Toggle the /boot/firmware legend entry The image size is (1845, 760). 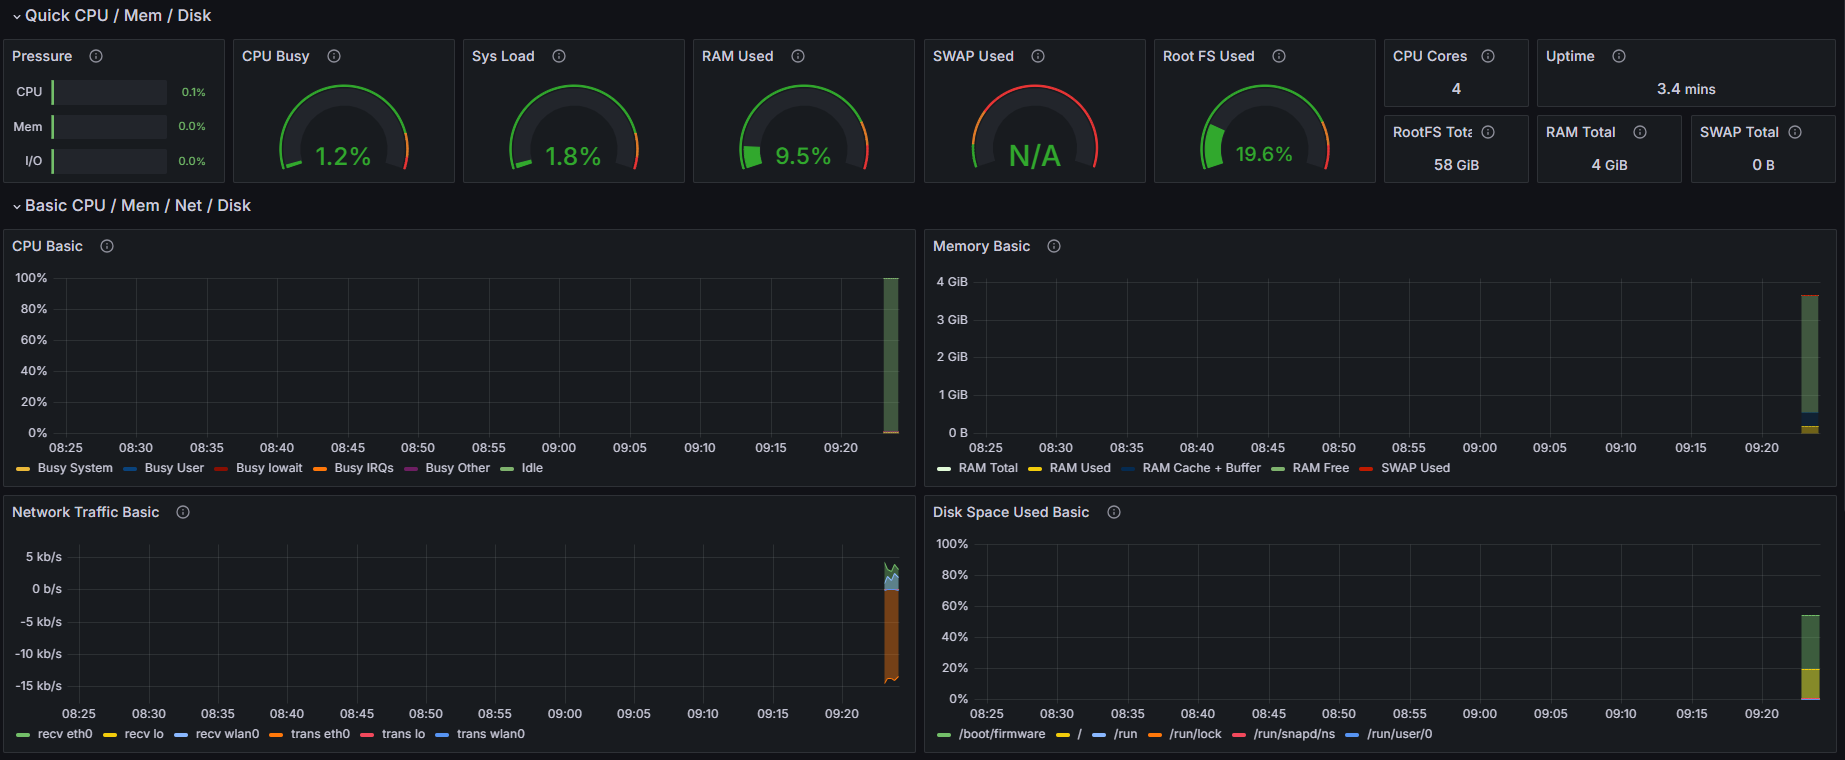pos(1001,734)
